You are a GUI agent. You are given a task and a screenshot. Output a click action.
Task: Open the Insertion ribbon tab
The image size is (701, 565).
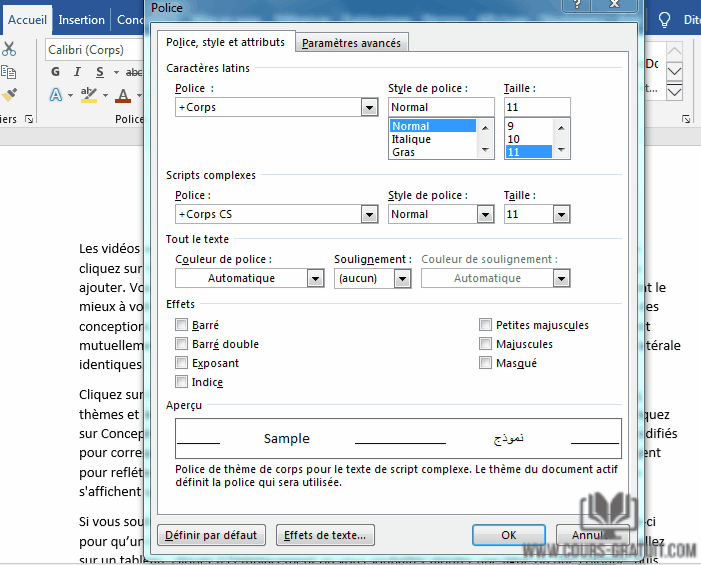81,19
